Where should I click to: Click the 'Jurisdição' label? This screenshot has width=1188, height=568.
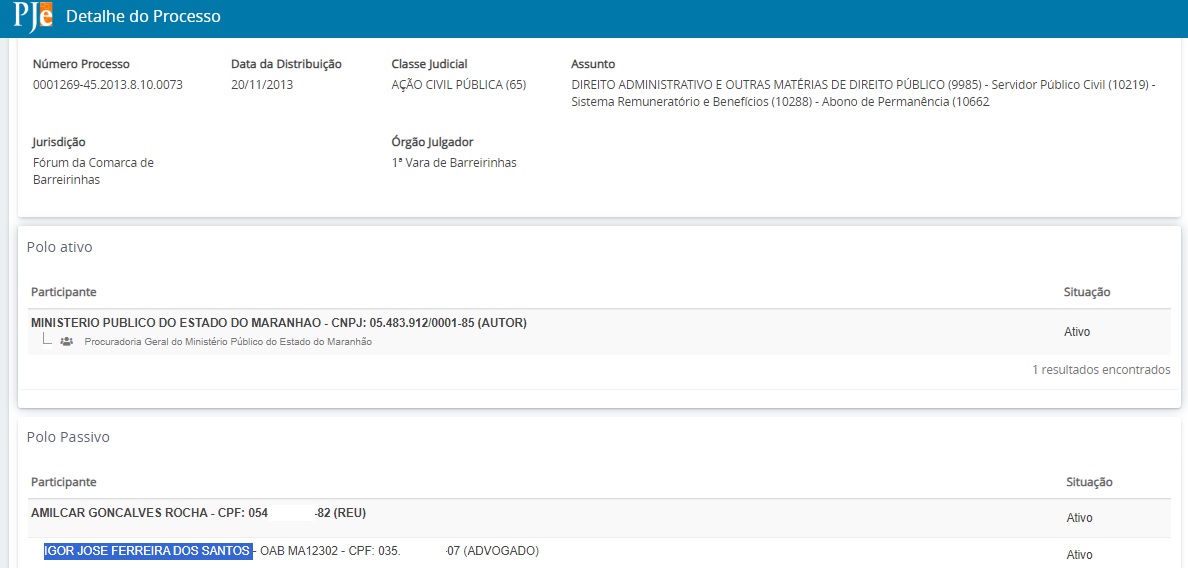[59, 142]
